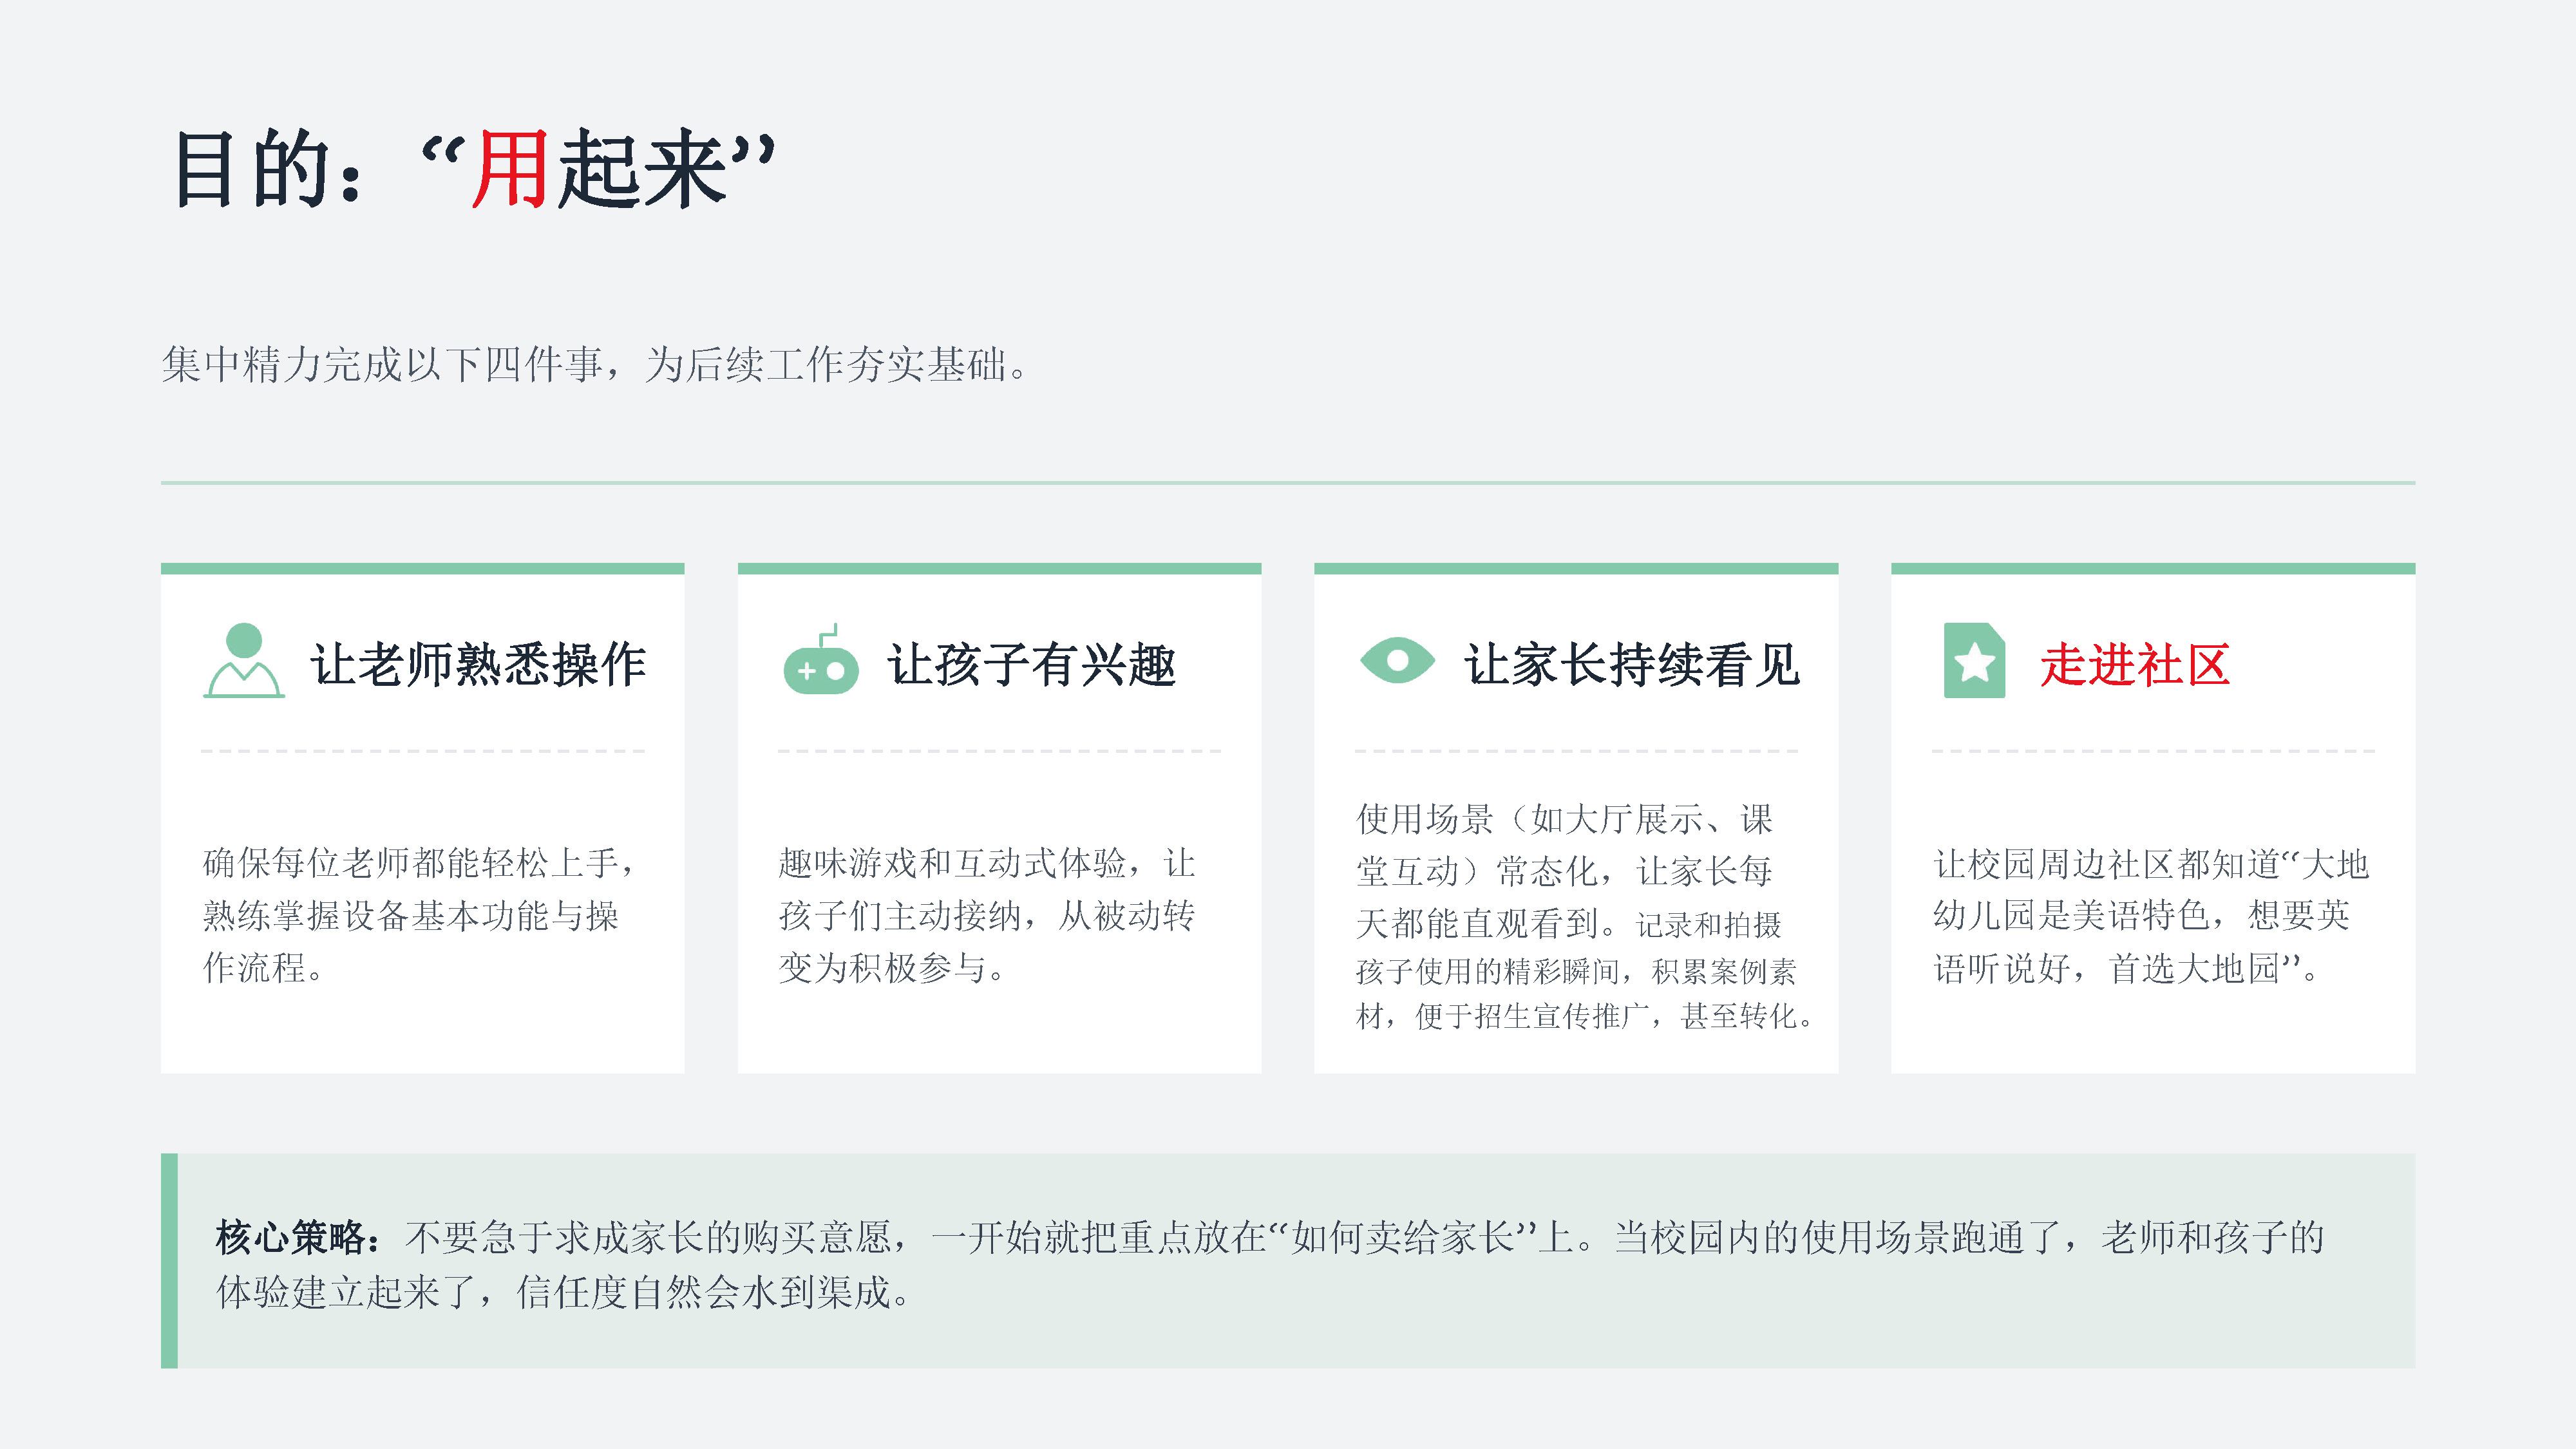Screen dimensions: 2576x1449
Task: Click the paragraph 趣味游戏和互动式体验
Action: point(987,915)
